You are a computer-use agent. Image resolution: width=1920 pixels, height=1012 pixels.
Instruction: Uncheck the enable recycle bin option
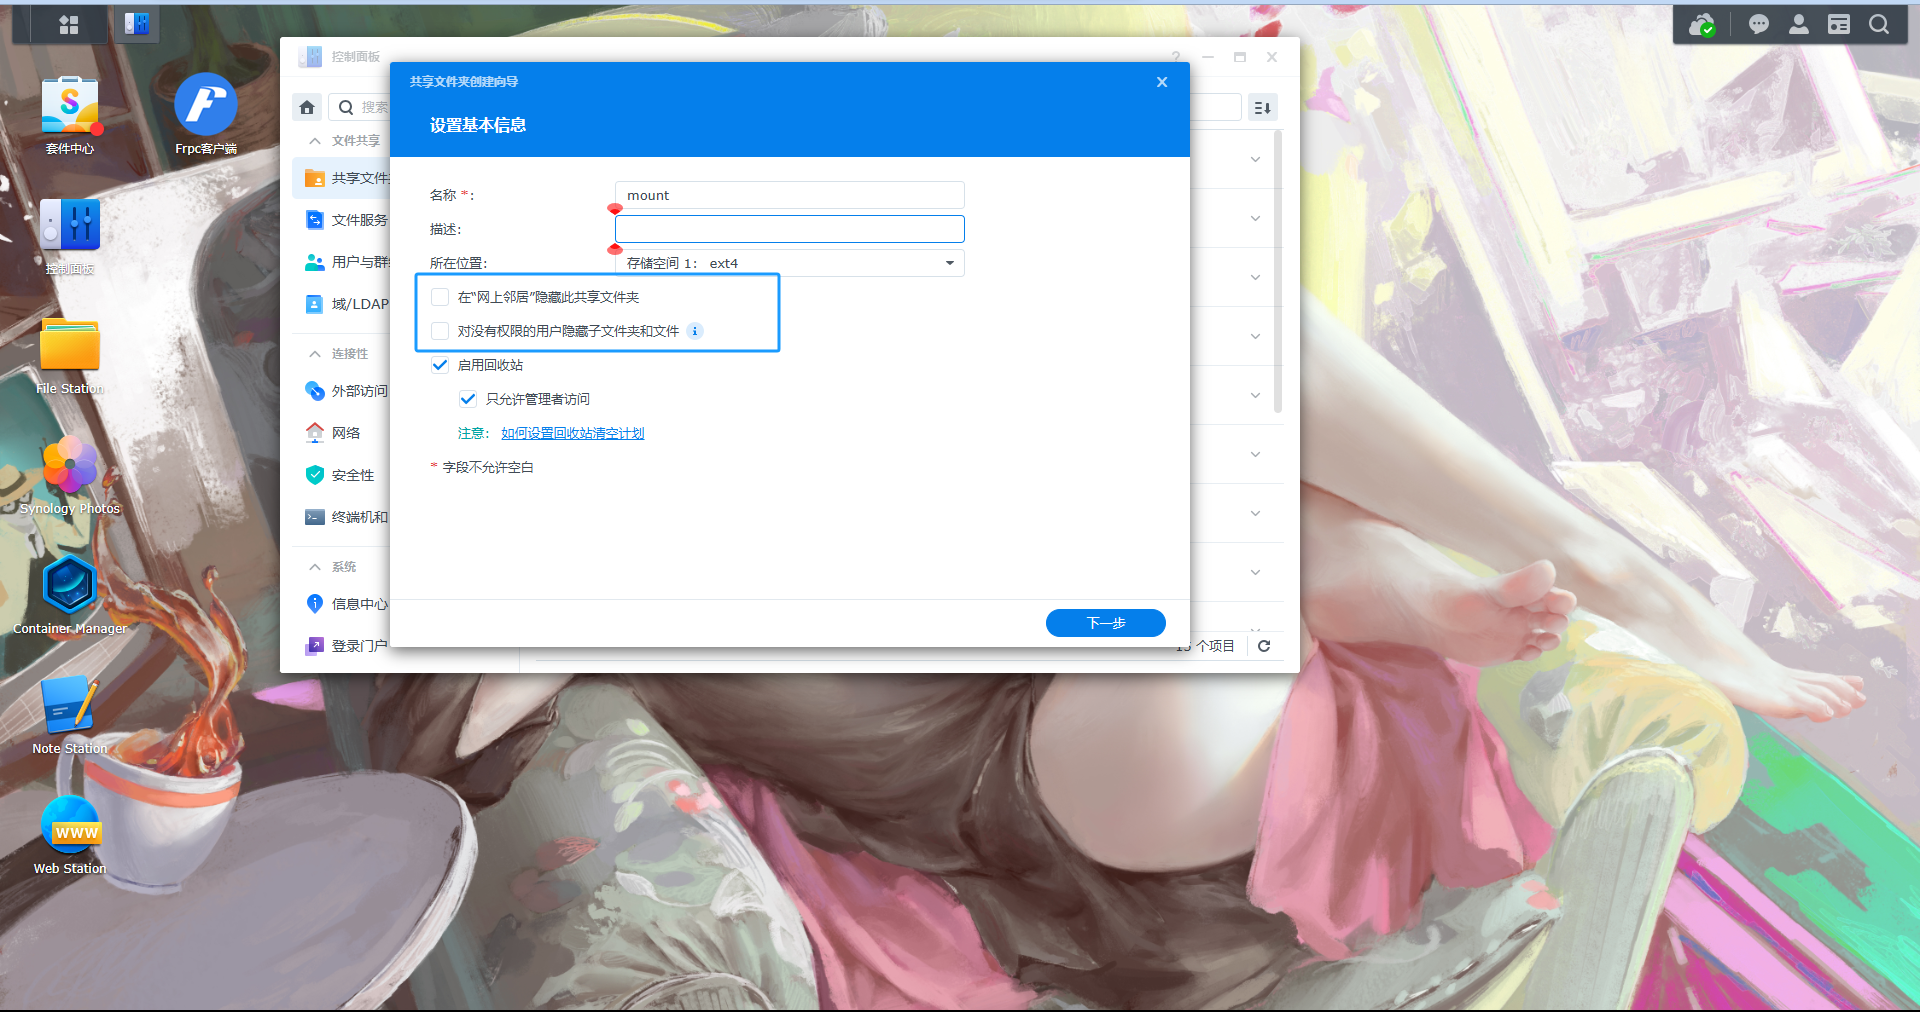[x=440, y=365]
